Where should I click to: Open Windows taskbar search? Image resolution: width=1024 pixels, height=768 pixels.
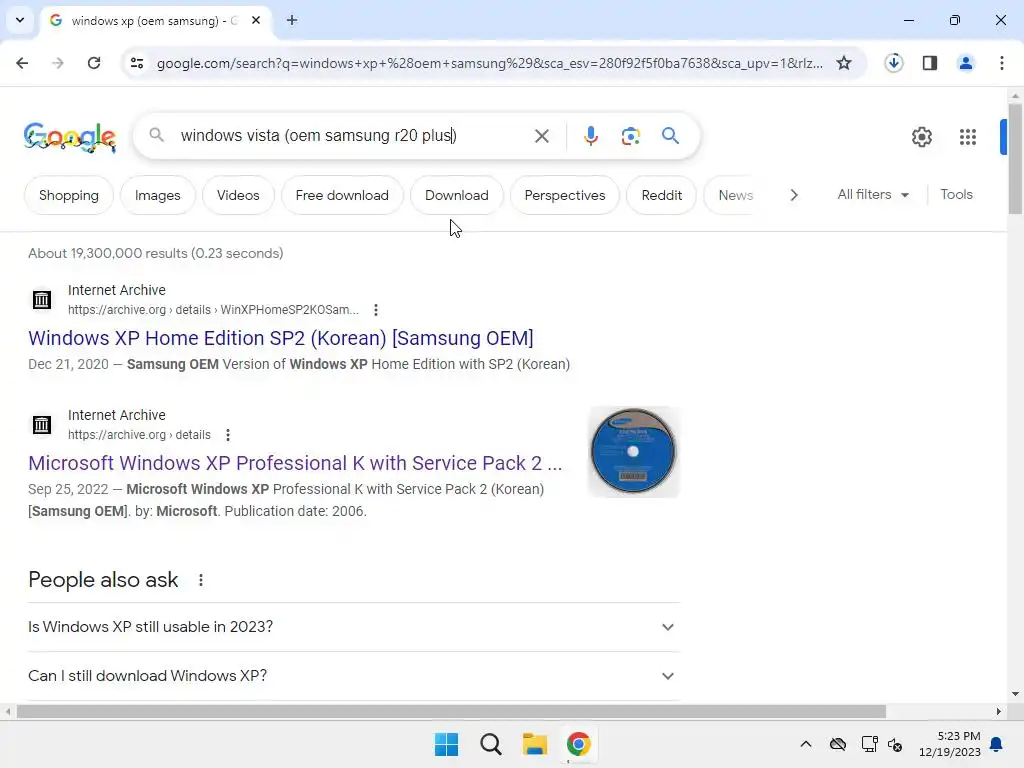(x=490, y=744)
